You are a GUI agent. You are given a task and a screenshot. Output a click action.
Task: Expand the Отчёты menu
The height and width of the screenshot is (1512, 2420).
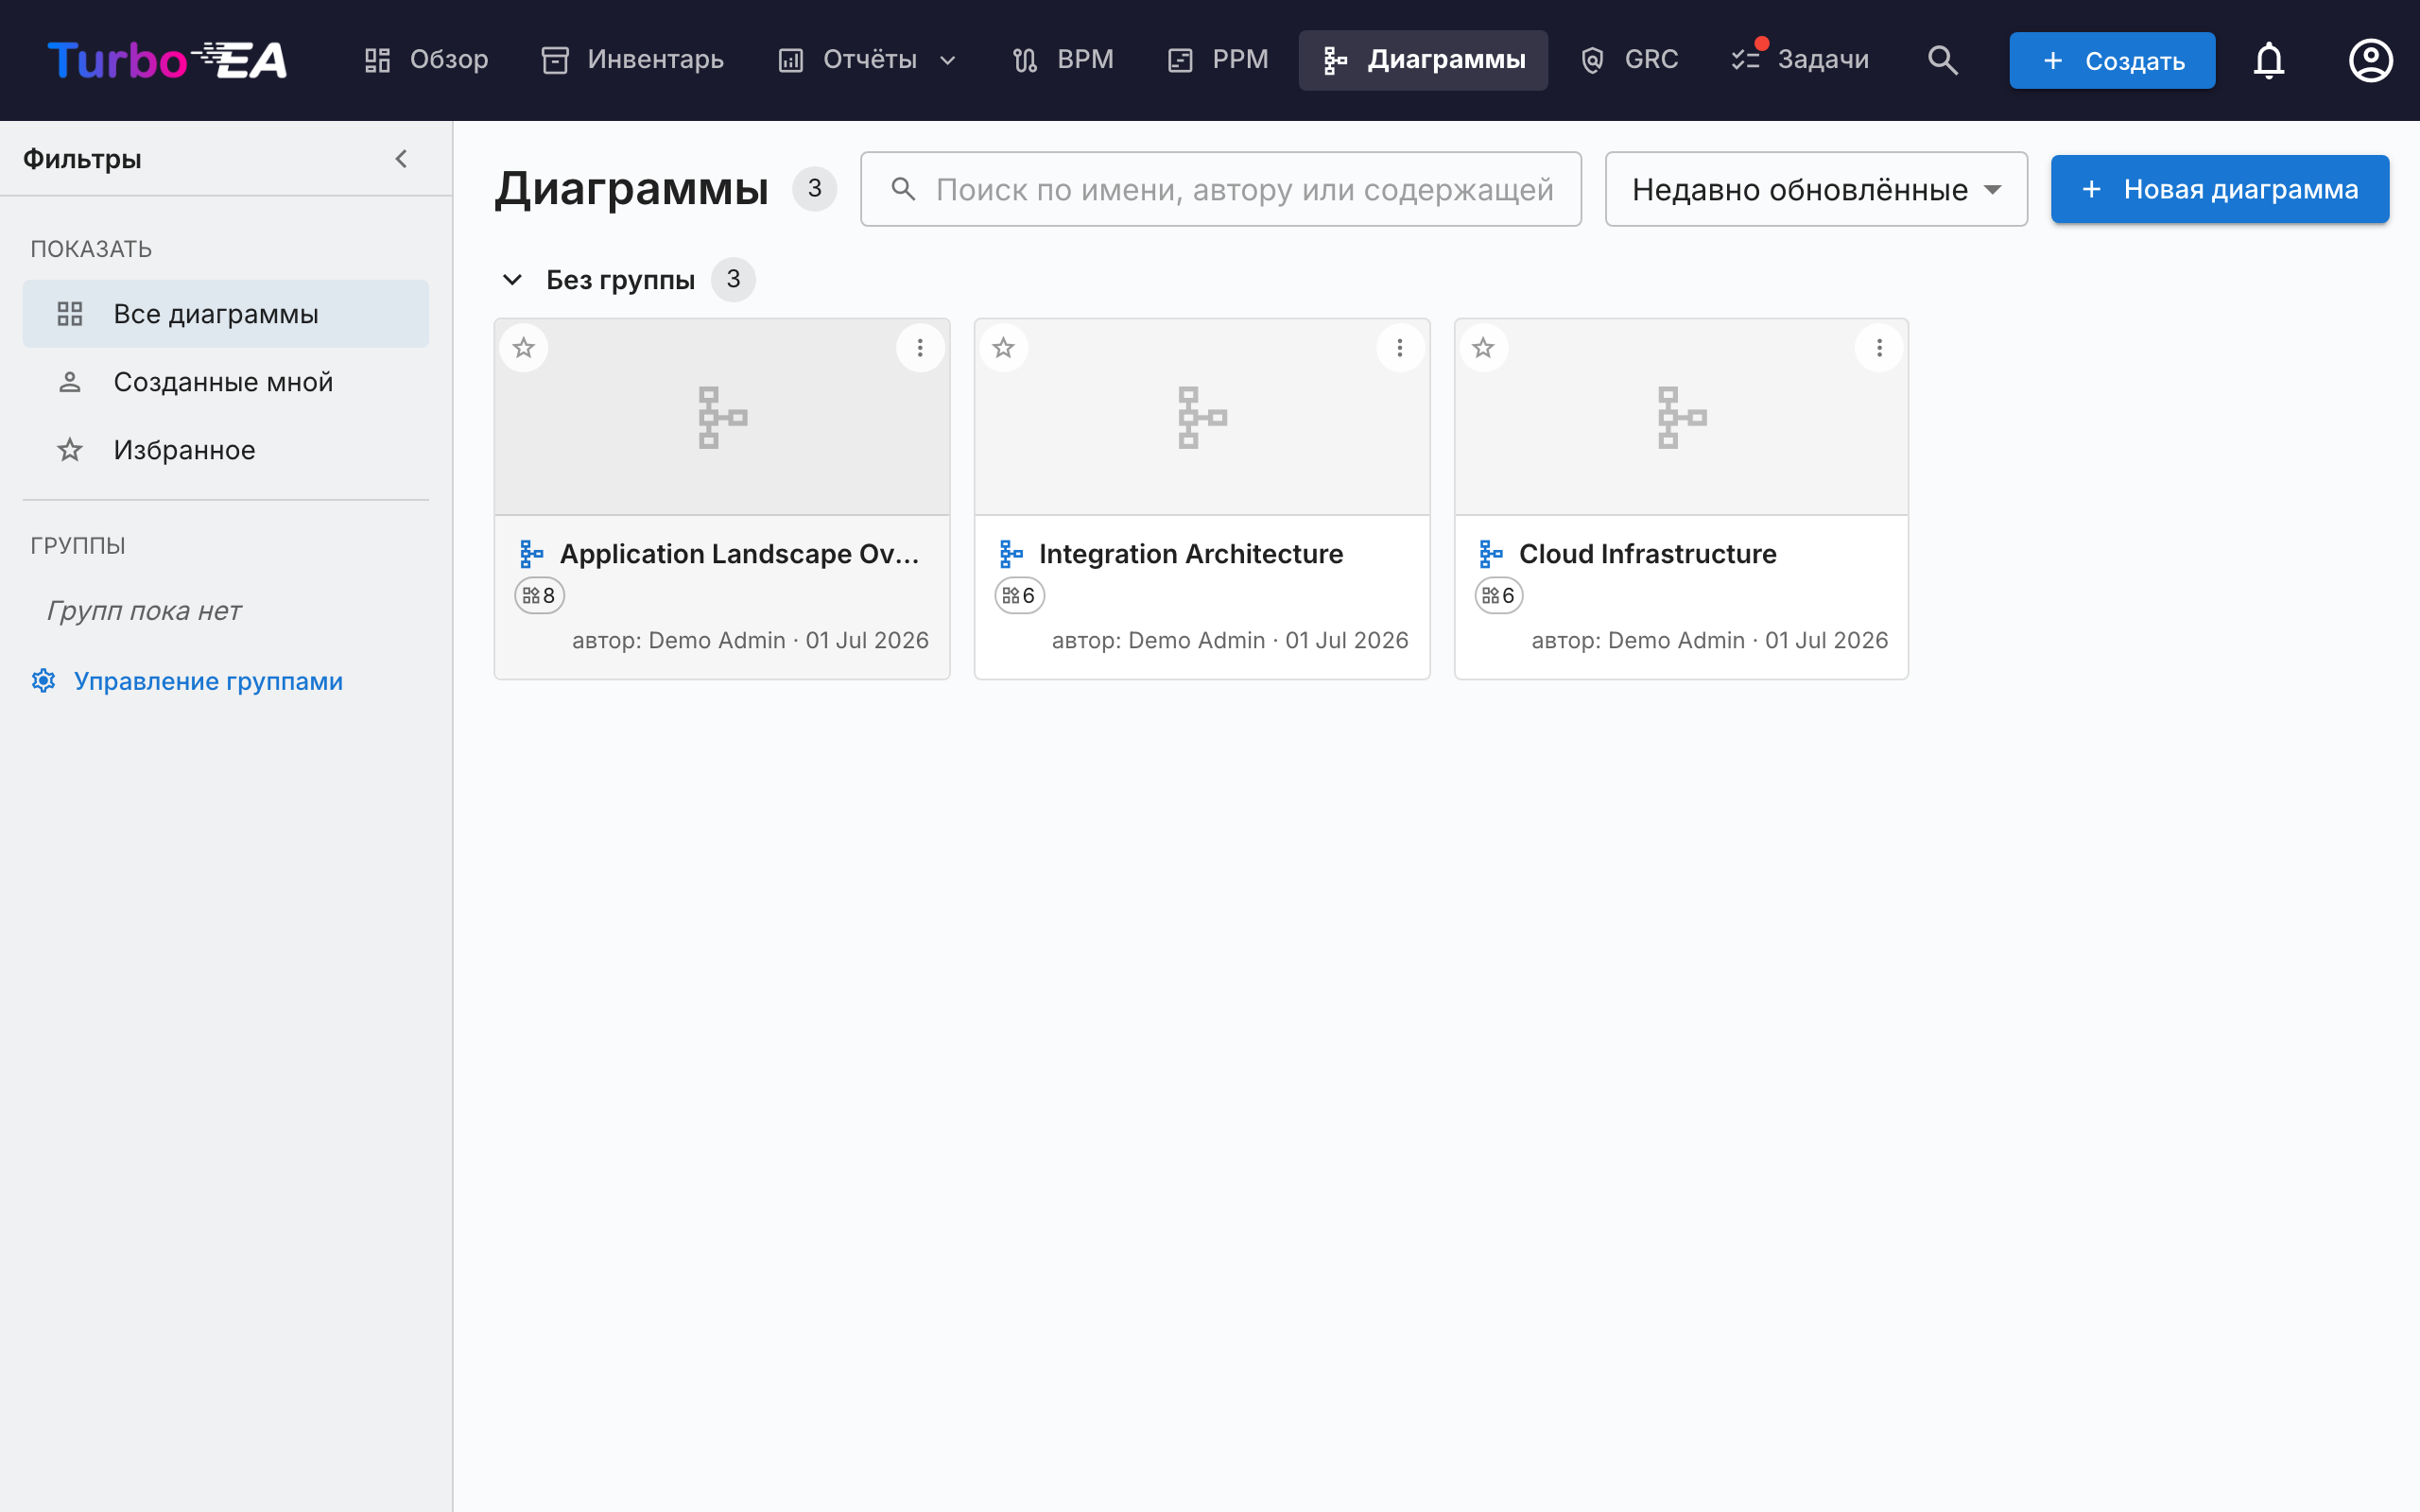(868, 60)
